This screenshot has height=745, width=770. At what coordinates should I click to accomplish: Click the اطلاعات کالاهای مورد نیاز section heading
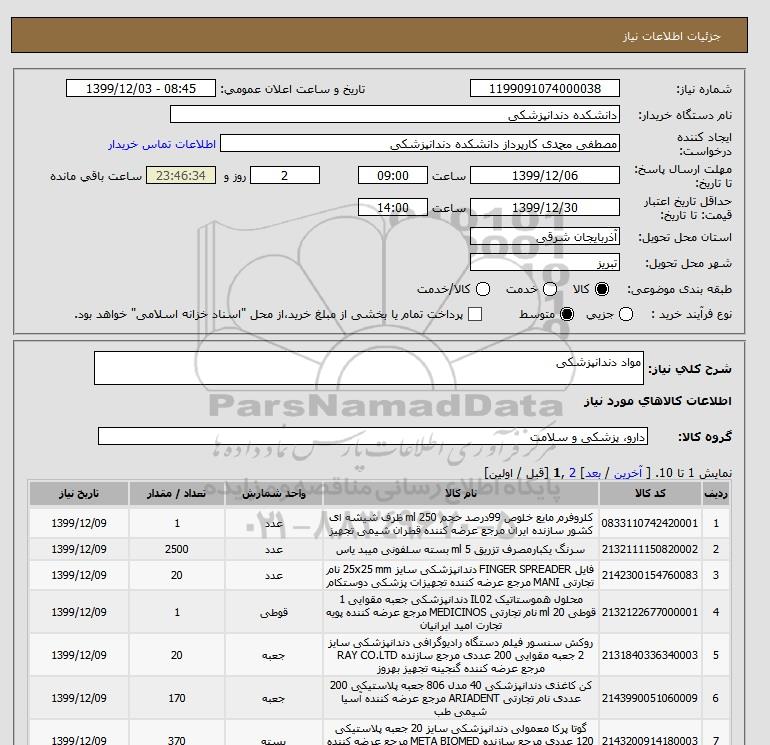(658, 401)
